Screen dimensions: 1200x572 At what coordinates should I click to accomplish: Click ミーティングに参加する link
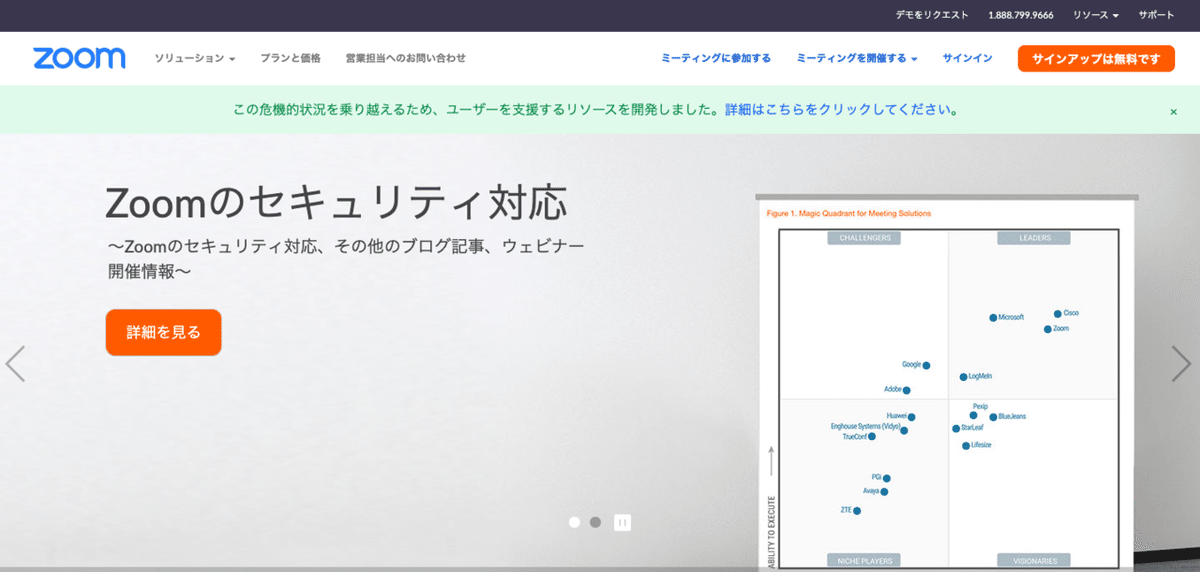tap(716, 58)
